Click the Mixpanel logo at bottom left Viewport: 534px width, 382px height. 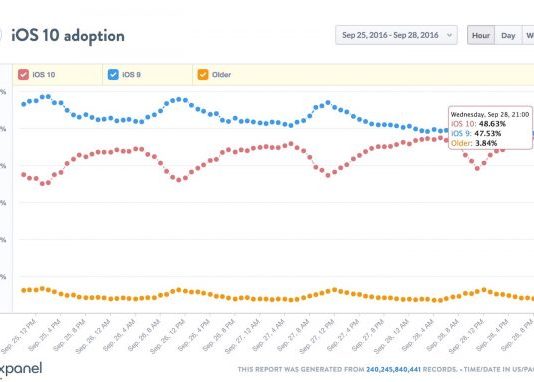(21, 369)
